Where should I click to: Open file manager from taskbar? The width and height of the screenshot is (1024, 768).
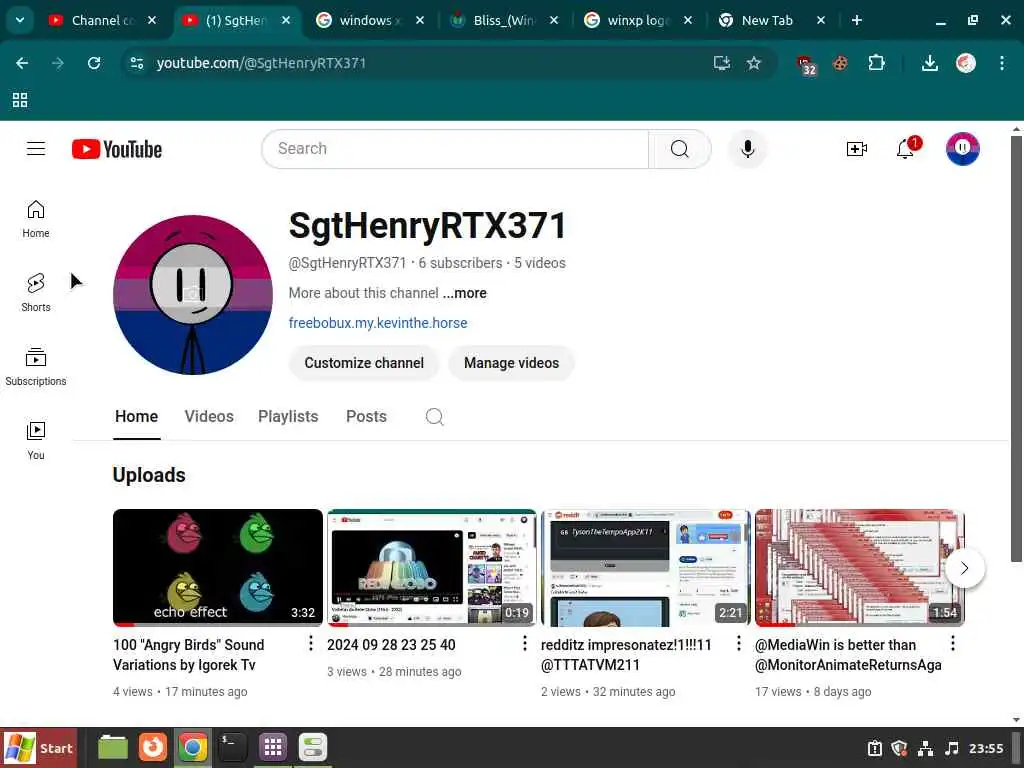click(x=112, y=747)
